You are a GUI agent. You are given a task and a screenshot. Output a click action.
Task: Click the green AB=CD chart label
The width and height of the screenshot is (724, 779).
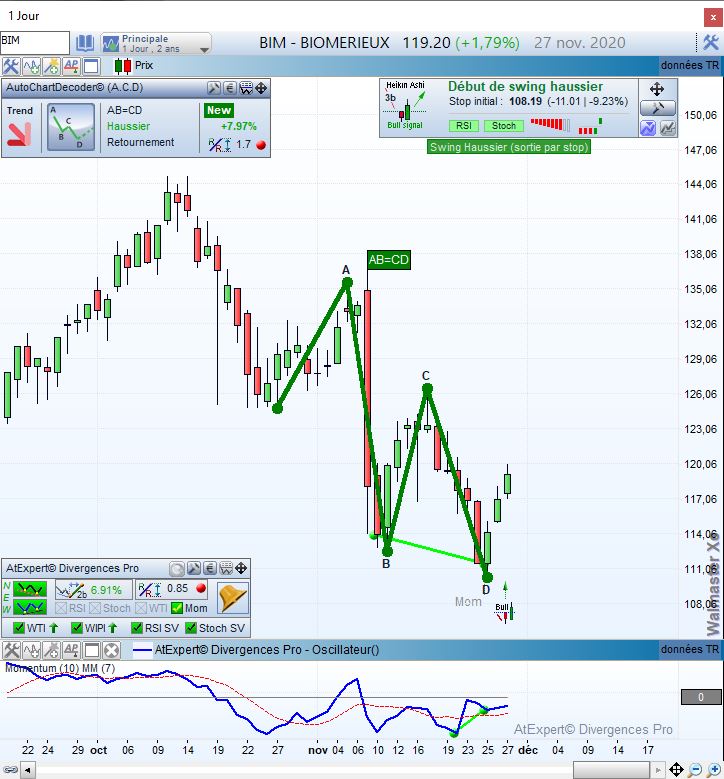pyautogui.click(x=389, y=259)
